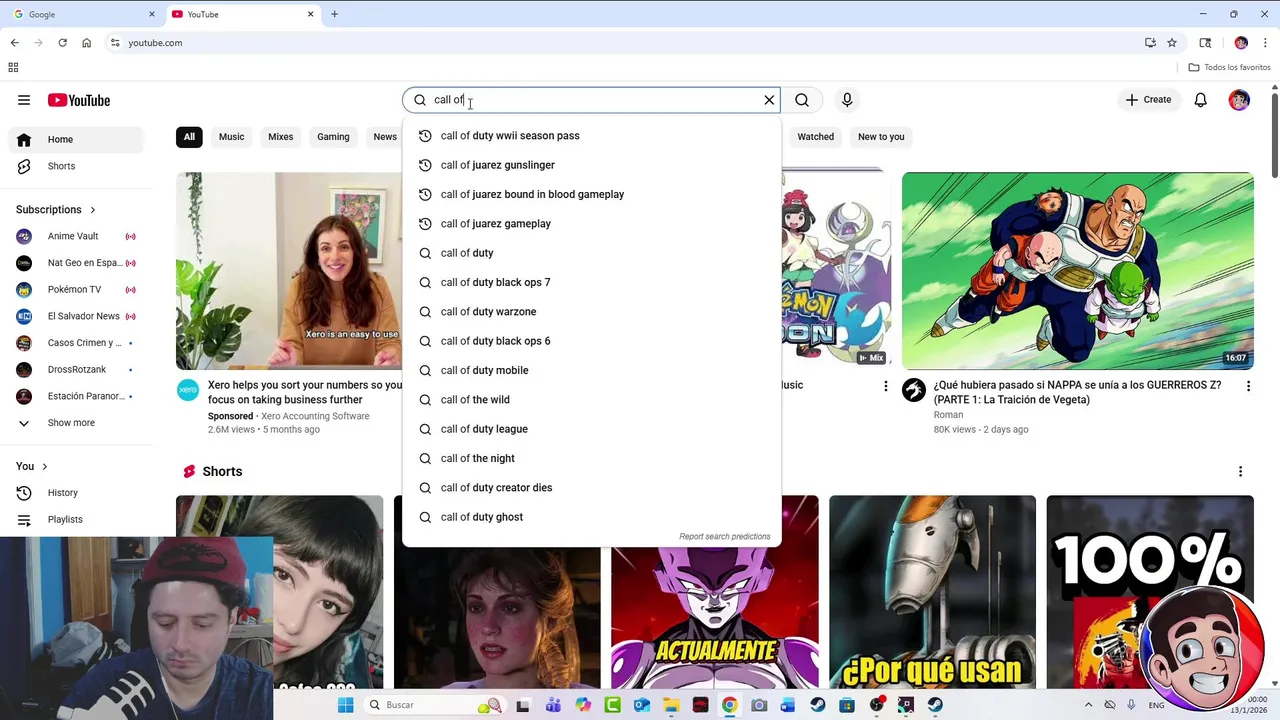Click inside the YouTube search field

[590, 100]
